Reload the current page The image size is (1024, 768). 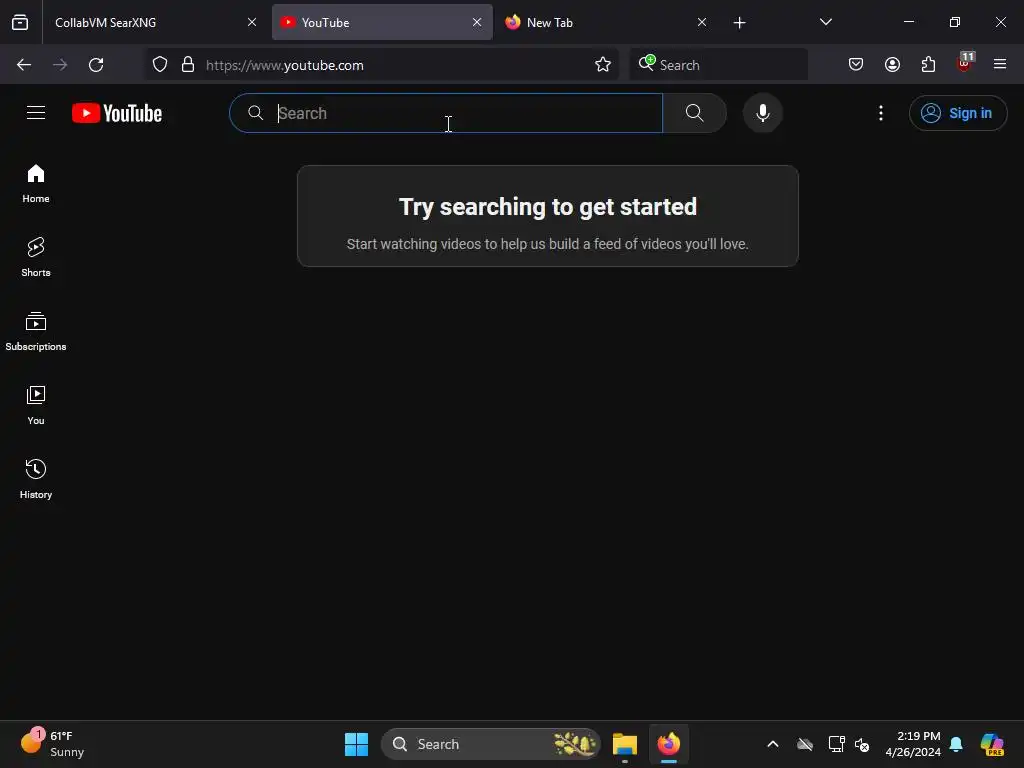tap(96, 65)
